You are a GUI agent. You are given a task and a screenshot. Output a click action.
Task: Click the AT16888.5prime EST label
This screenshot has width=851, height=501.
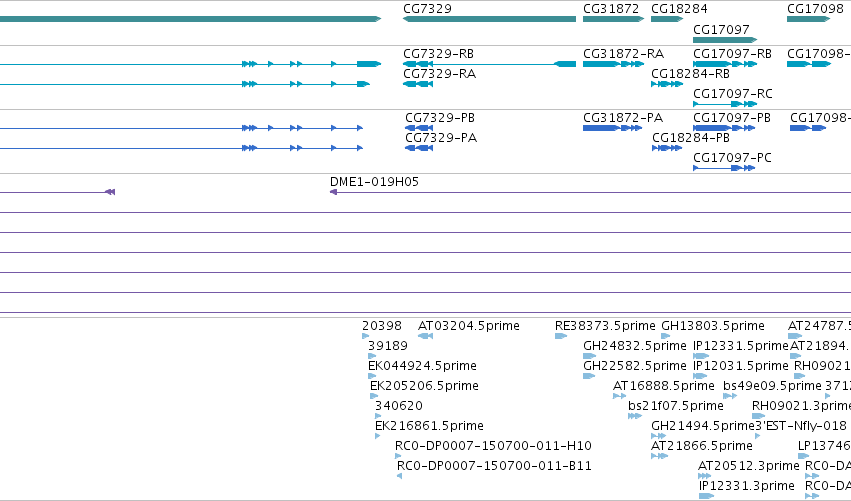tap(663, 386)
